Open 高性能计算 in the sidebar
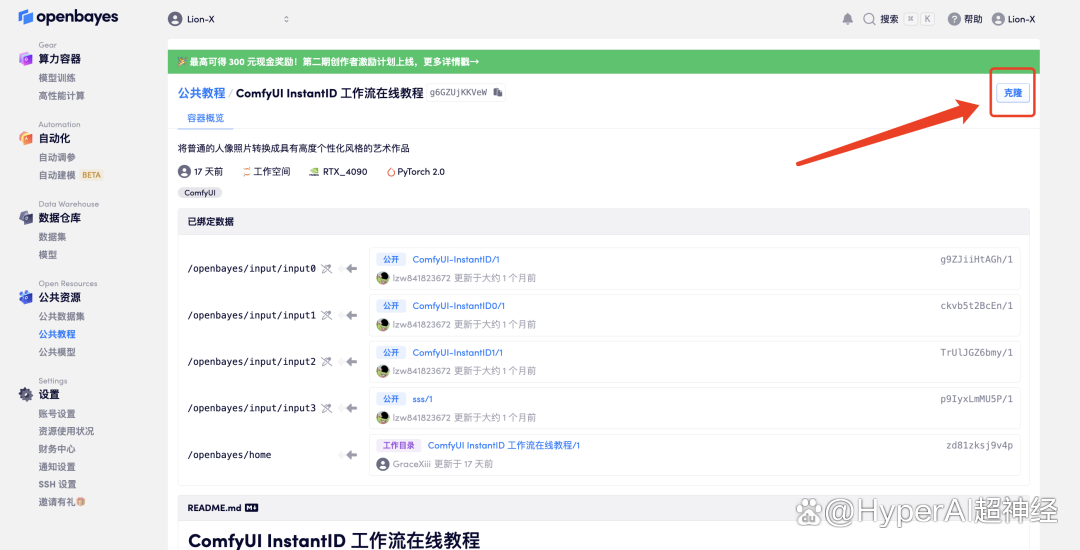This screenshot has height=550, width=1080. coord(61,96)
